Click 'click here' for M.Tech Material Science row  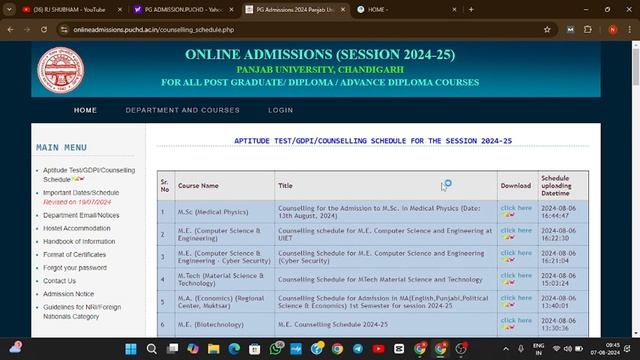pos(516,275)
